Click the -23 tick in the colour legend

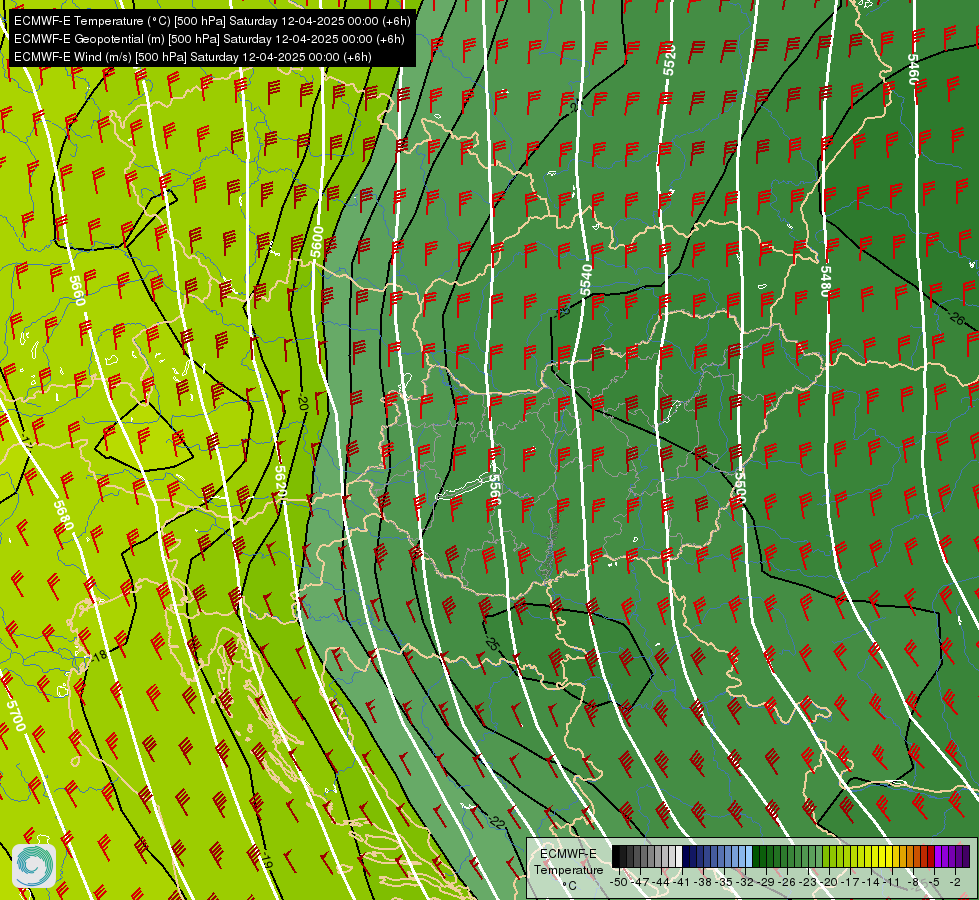point(809,882)
